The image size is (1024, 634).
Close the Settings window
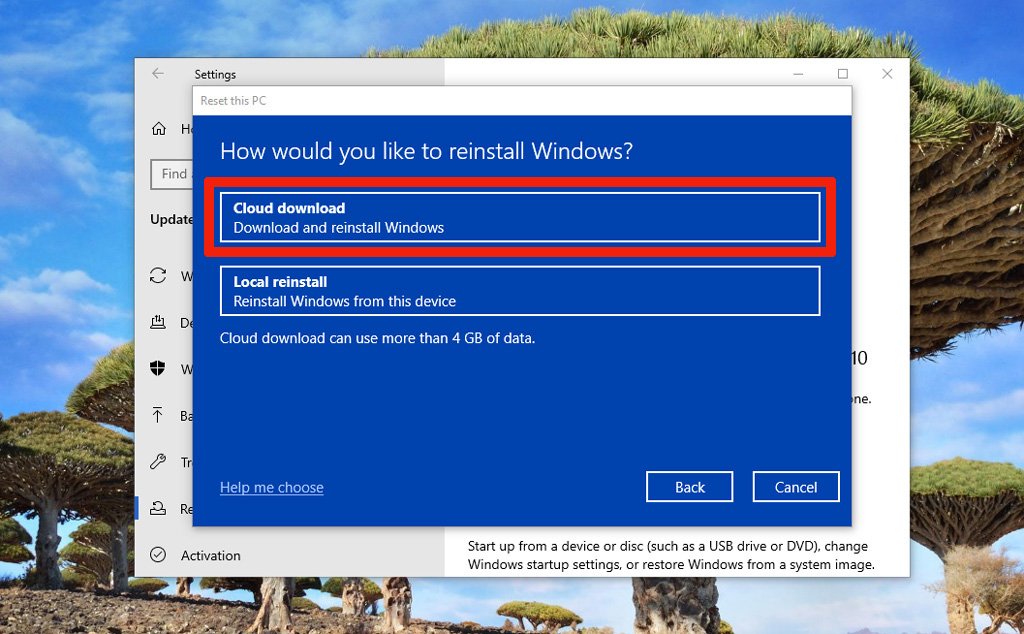tap(887, 74)
